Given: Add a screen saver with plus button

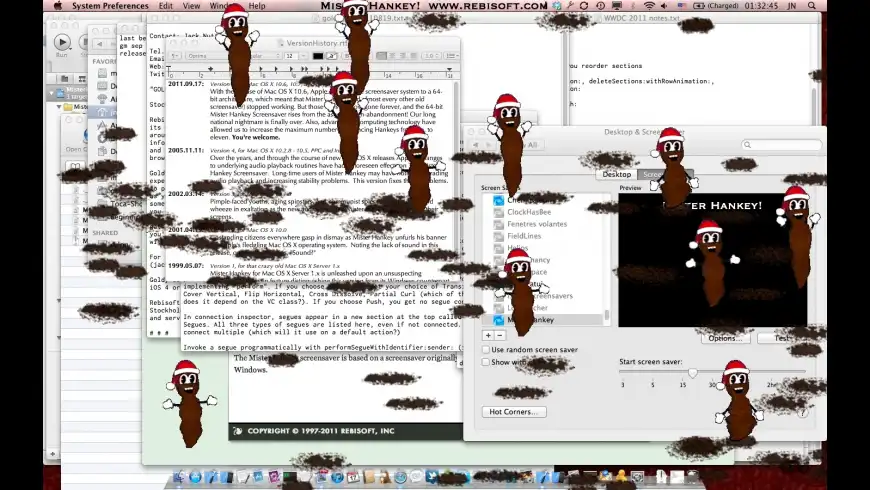Looking at the screenshot, I should 488,335.
